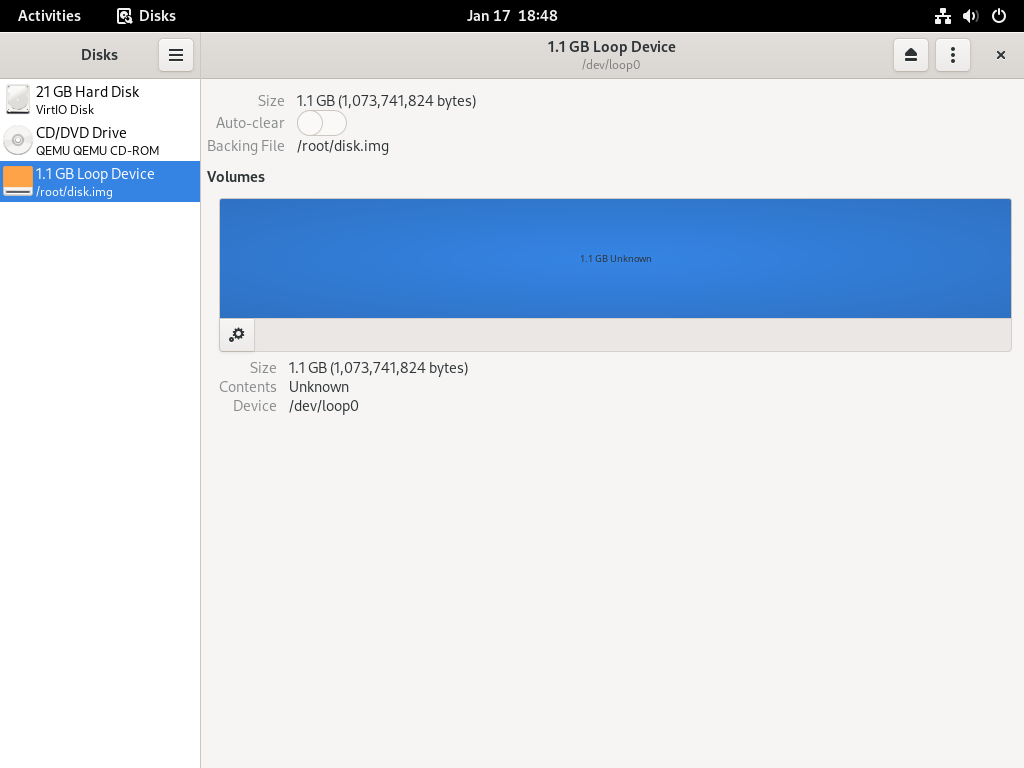The height and width of the screenshot is (768, 1024).
Task: Click the QEMU QEMU CD-ROM subtitle text
Action: click(x=97, y=150)
